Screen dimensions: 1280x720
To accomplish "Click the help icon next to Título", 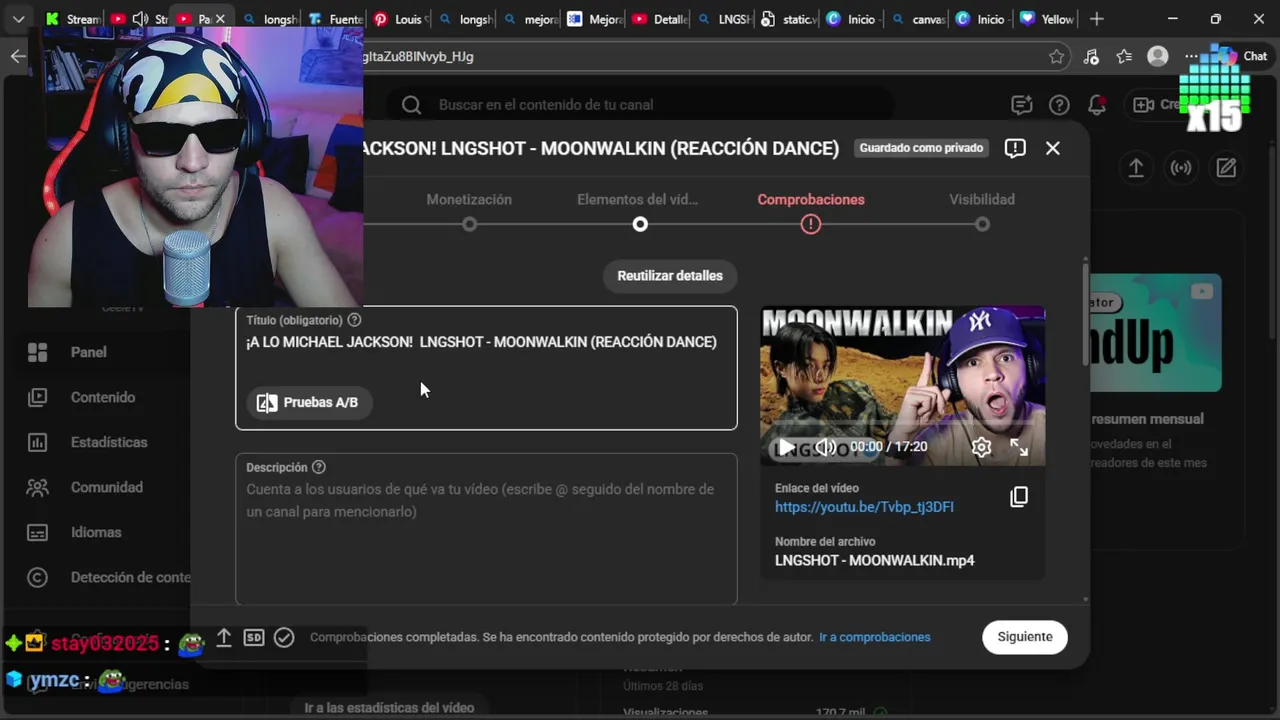I will click(354, 320).
